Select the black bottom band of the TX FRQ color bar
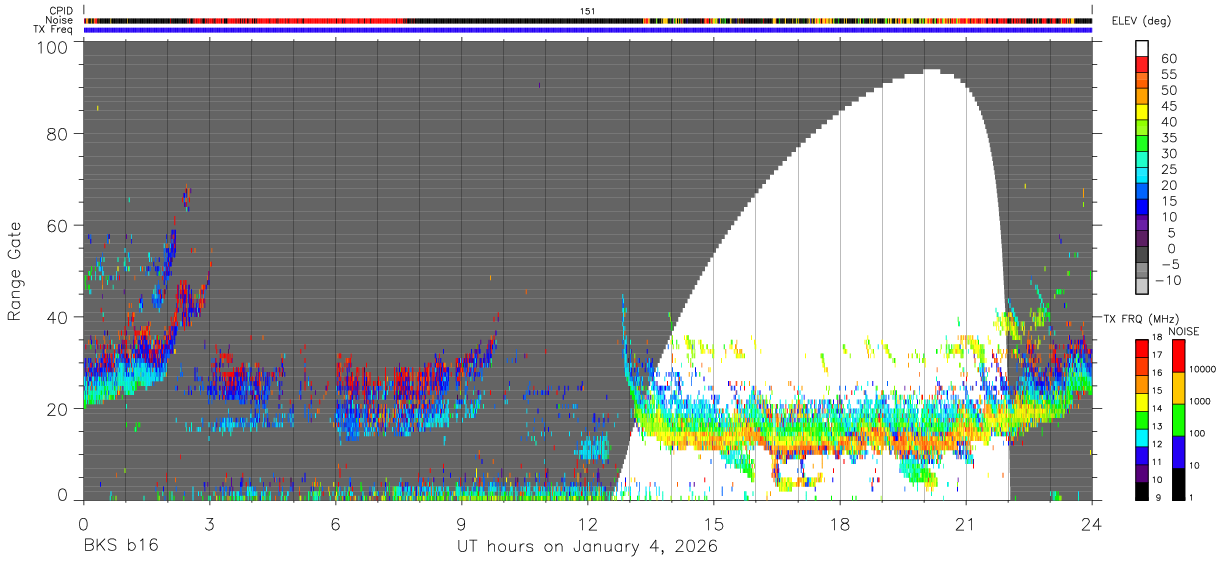1228x567 pixels. (x=1142, y=491)
